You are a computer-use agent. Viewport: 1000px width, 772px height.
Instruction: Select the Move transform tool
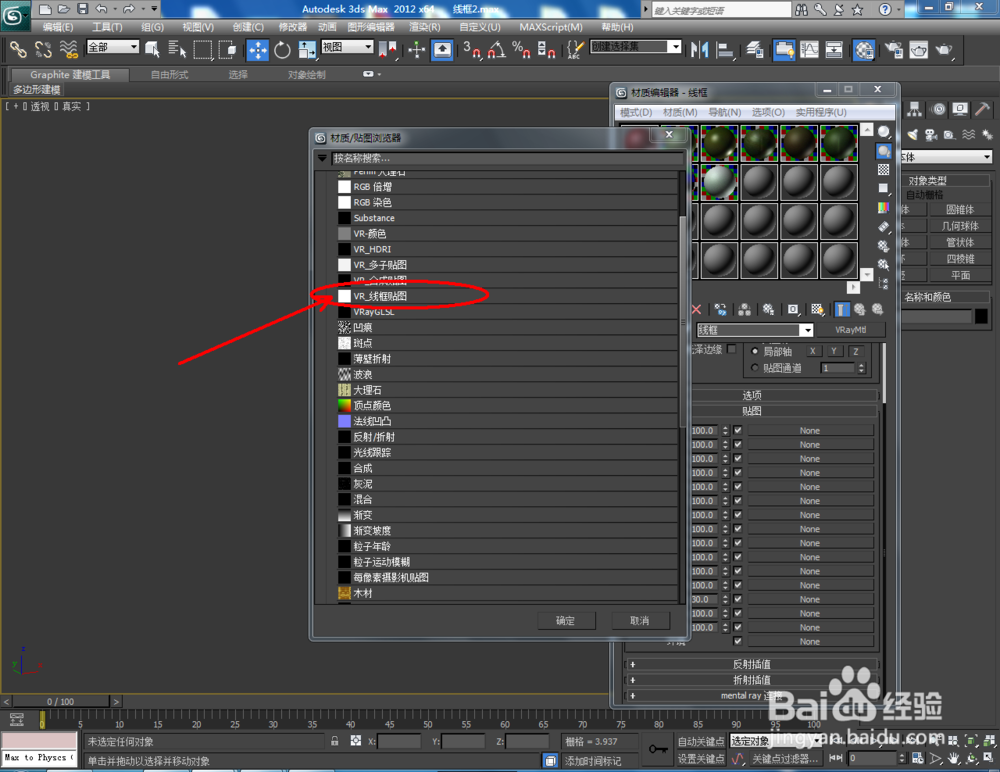click(x=258, y=50)
